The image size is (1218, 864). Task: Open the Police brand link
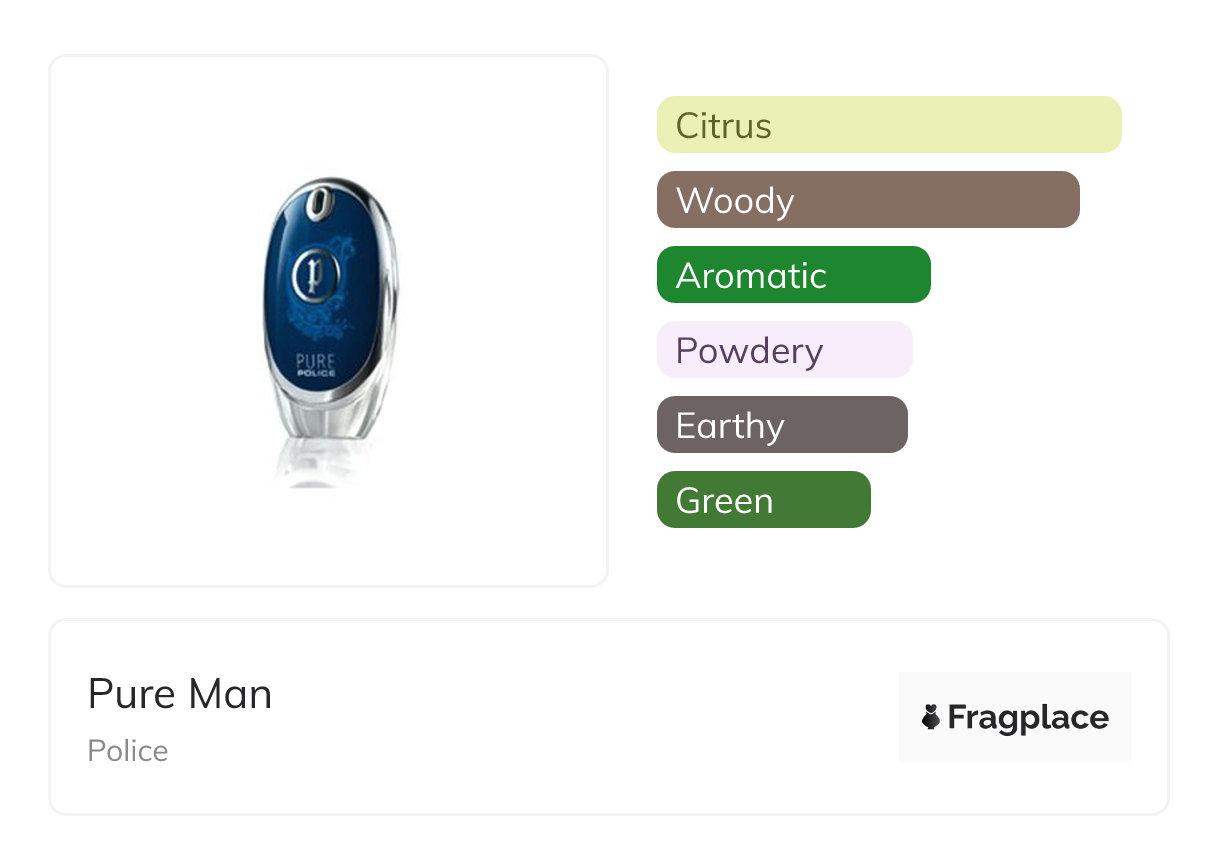pos(128,751)
